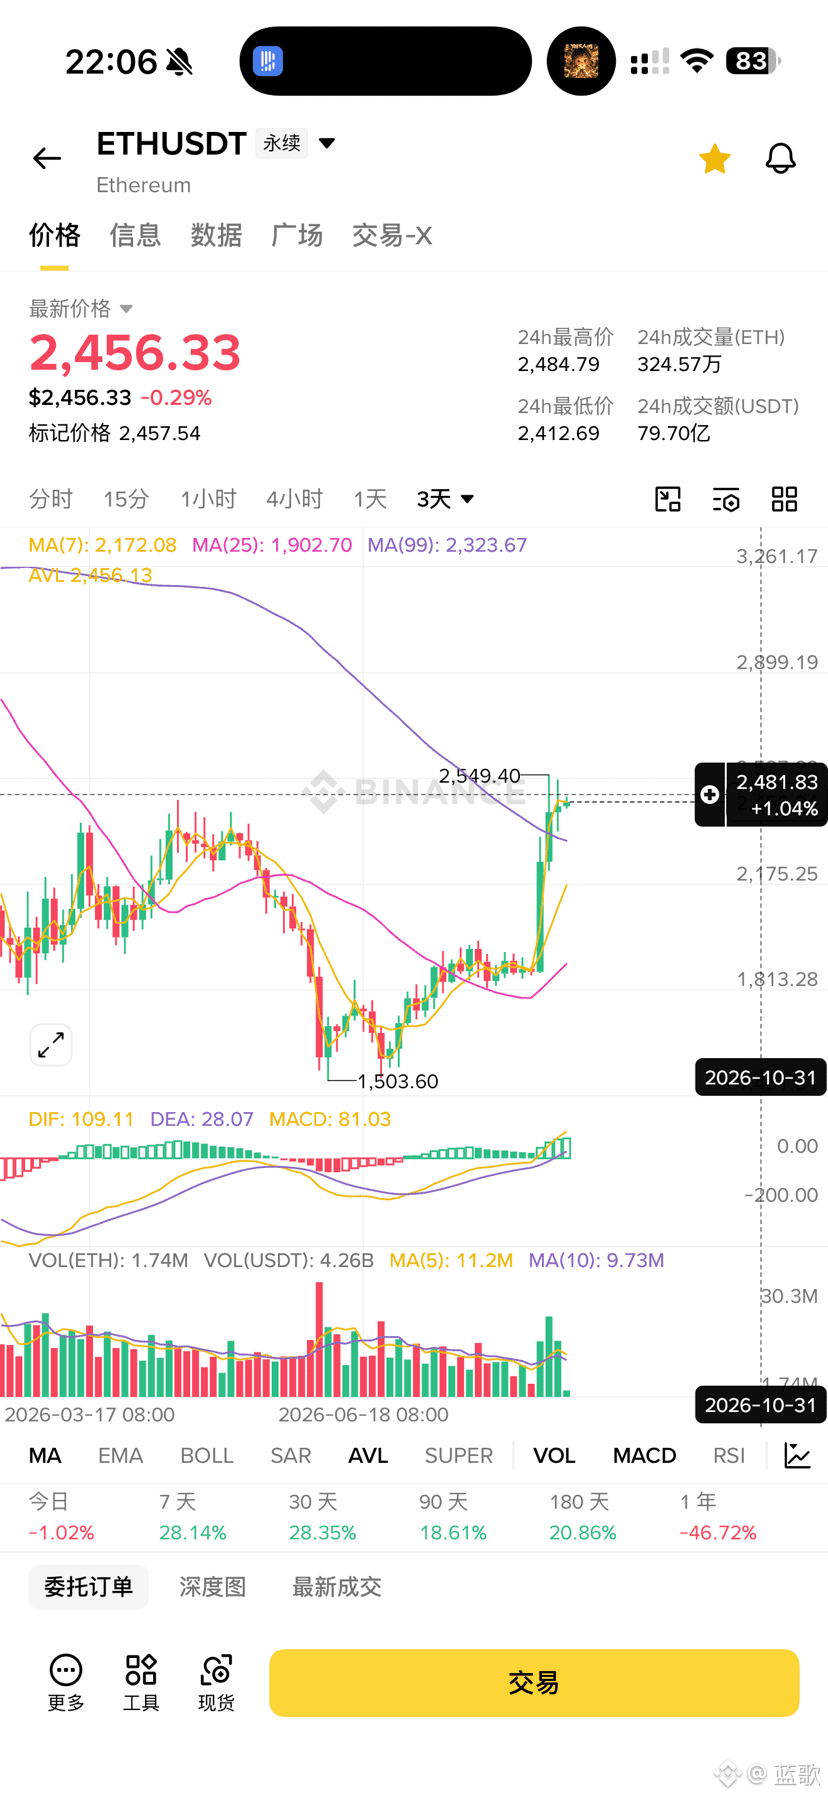Tap the 30 天 28.35% change
This screenshot has height=1800, width=828.
pos(322,1517)
